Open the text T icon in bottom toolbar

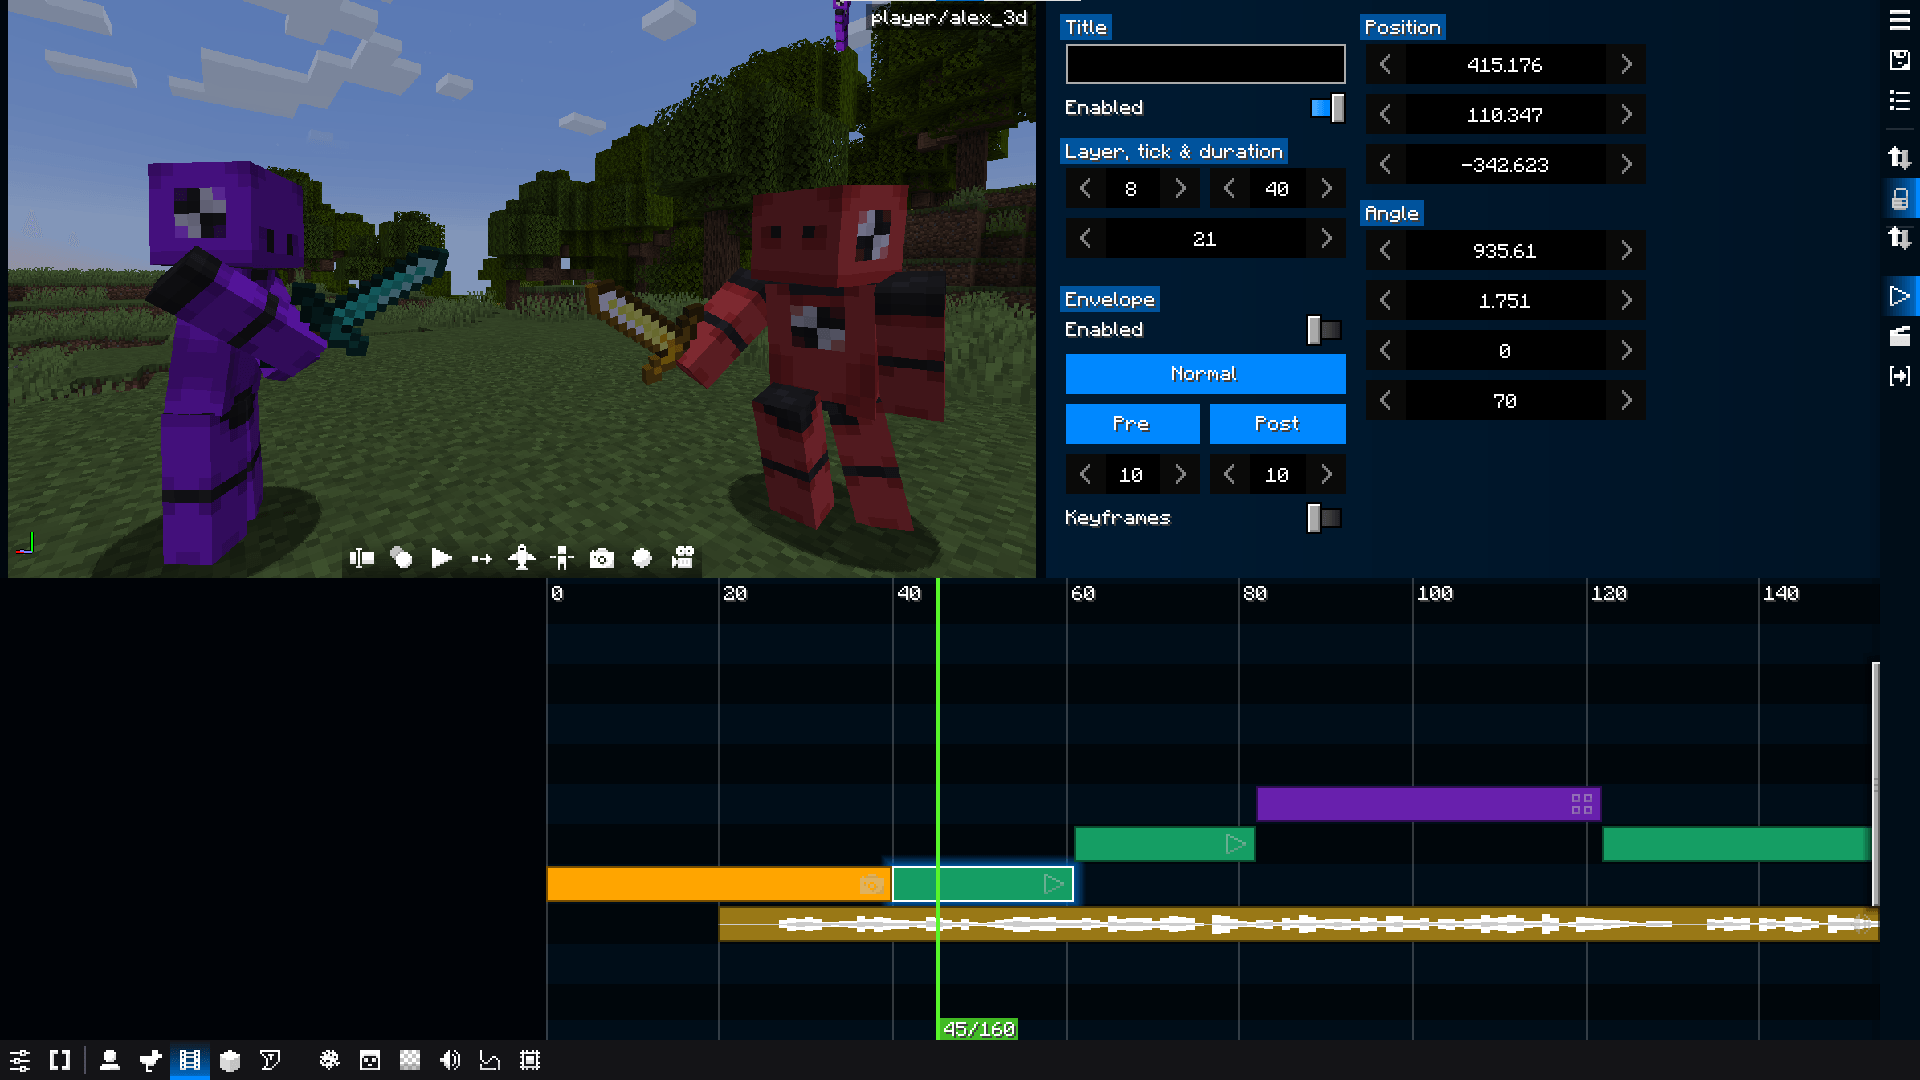[x=270, y=1060]
